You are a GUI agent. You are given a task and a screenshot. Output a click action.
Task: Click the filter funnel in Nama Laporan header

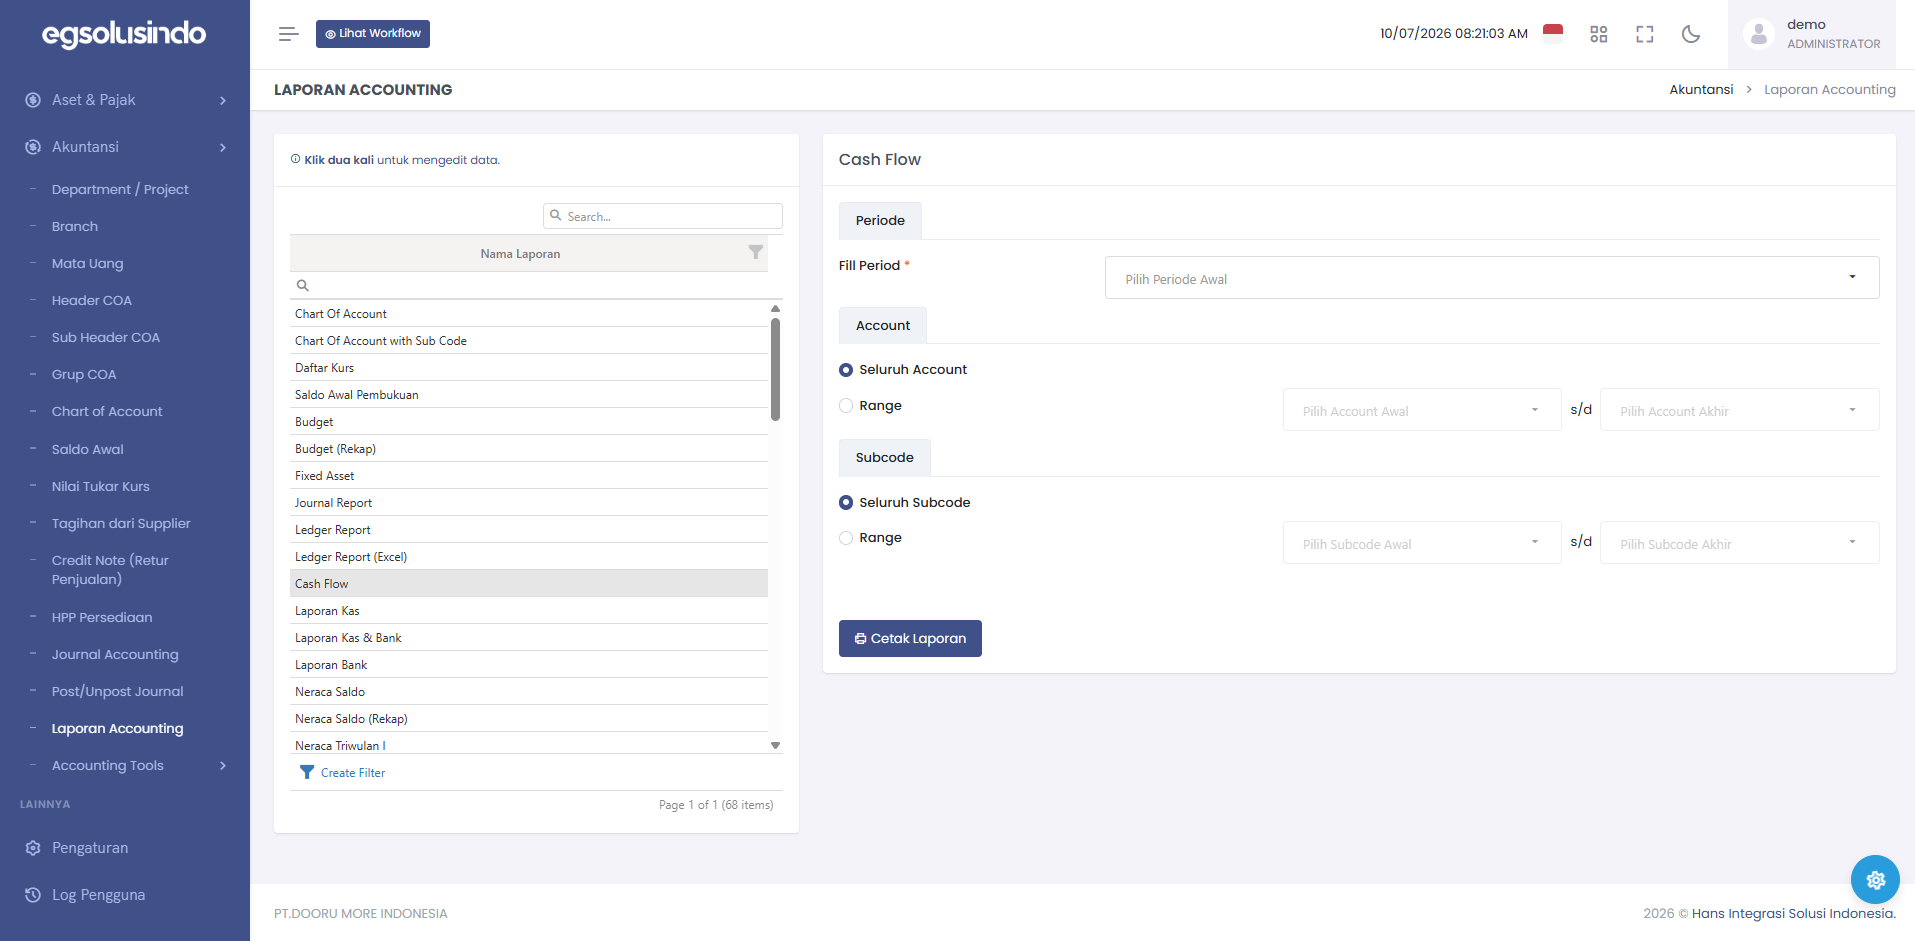coord(756,253)
